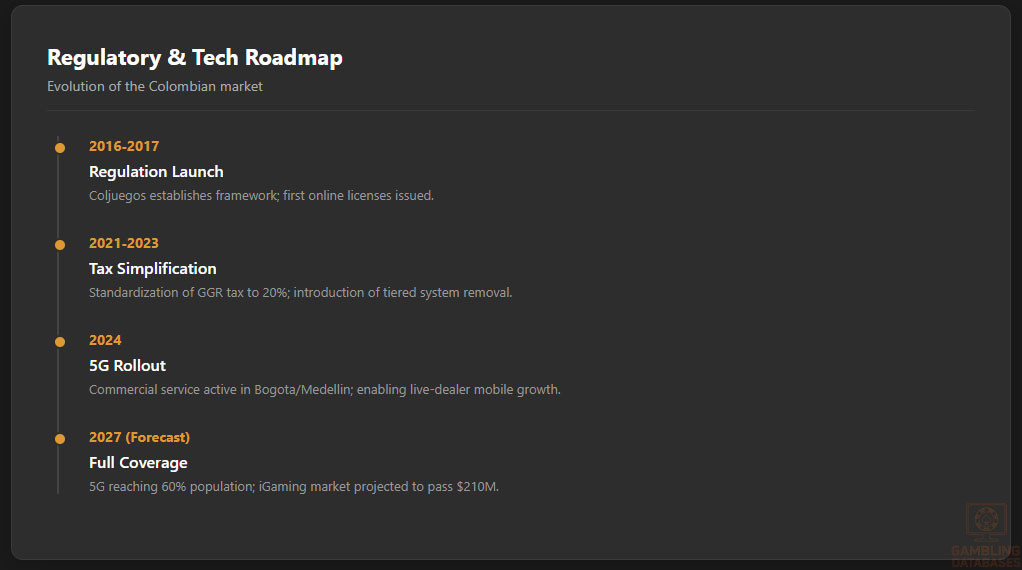Viewport: 1022px width, 570px height.
Task: Click the 2016-2017 timeline dot
Action: (x=60, y=148)
